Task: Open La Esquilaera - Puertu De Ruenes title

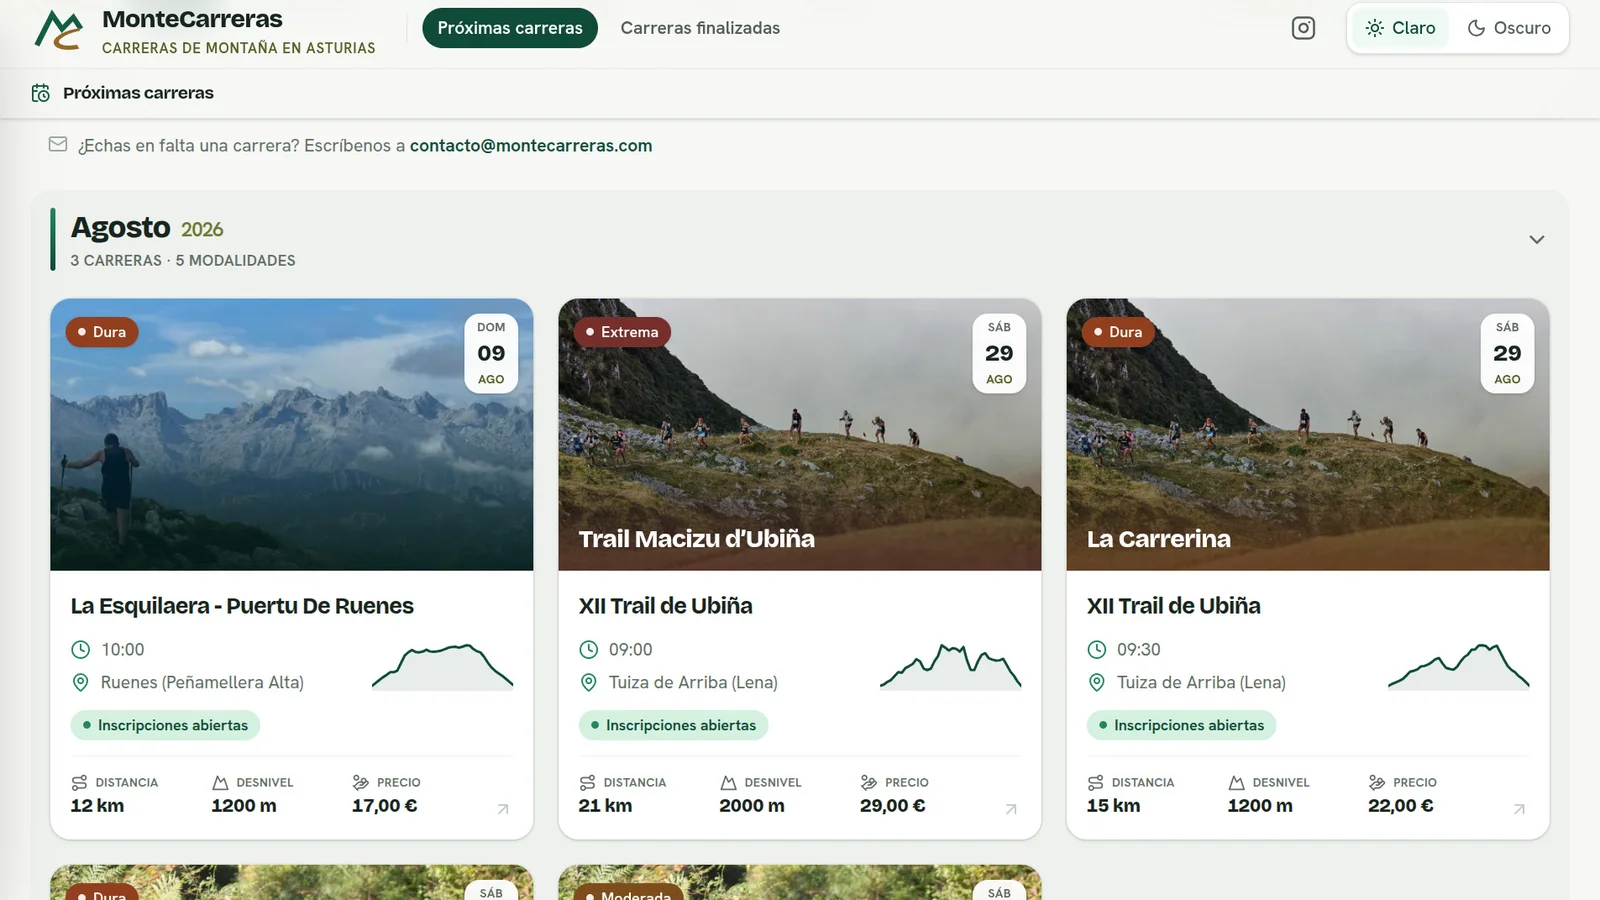Action: 242,606
